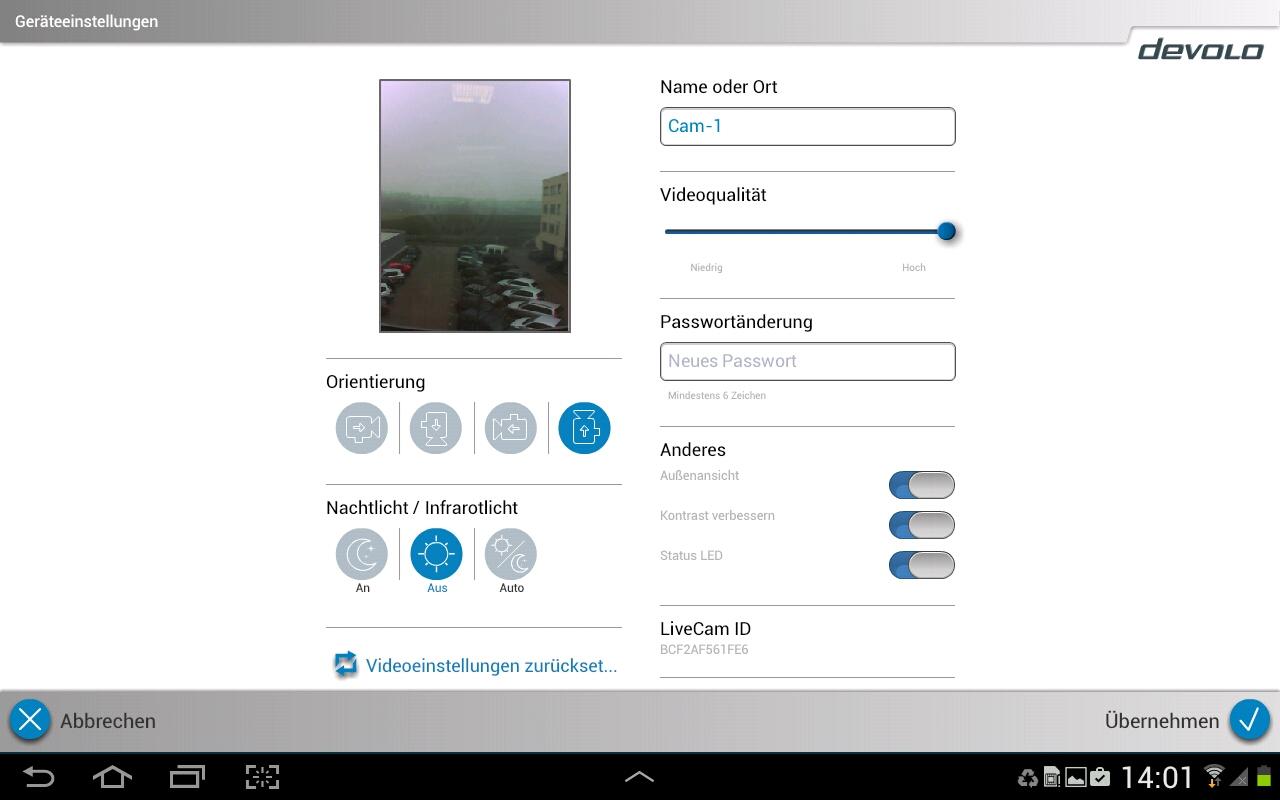This screenshot has width=1280, height=800.
Task: Select the second orientation icon with down arrow
Action: [436, 428]
